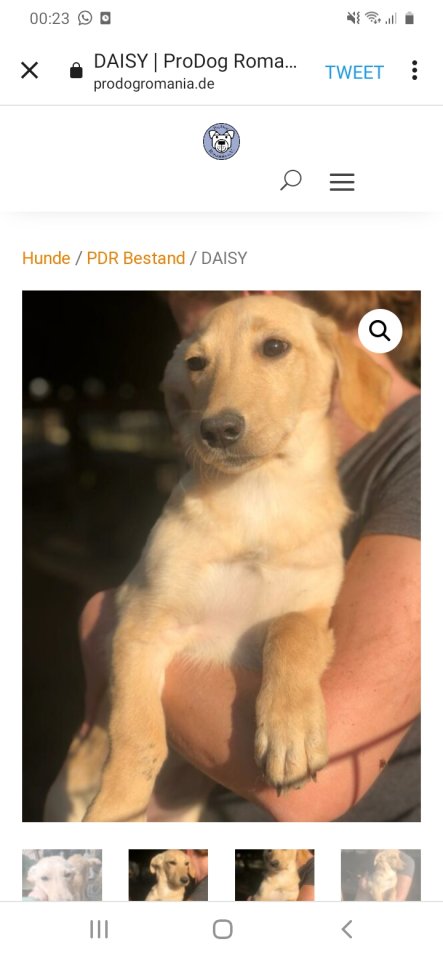The width and height of the screenshot is (443, 960).
Task: Select the fourth gallery thumbnail
Action: pos(381,874)
